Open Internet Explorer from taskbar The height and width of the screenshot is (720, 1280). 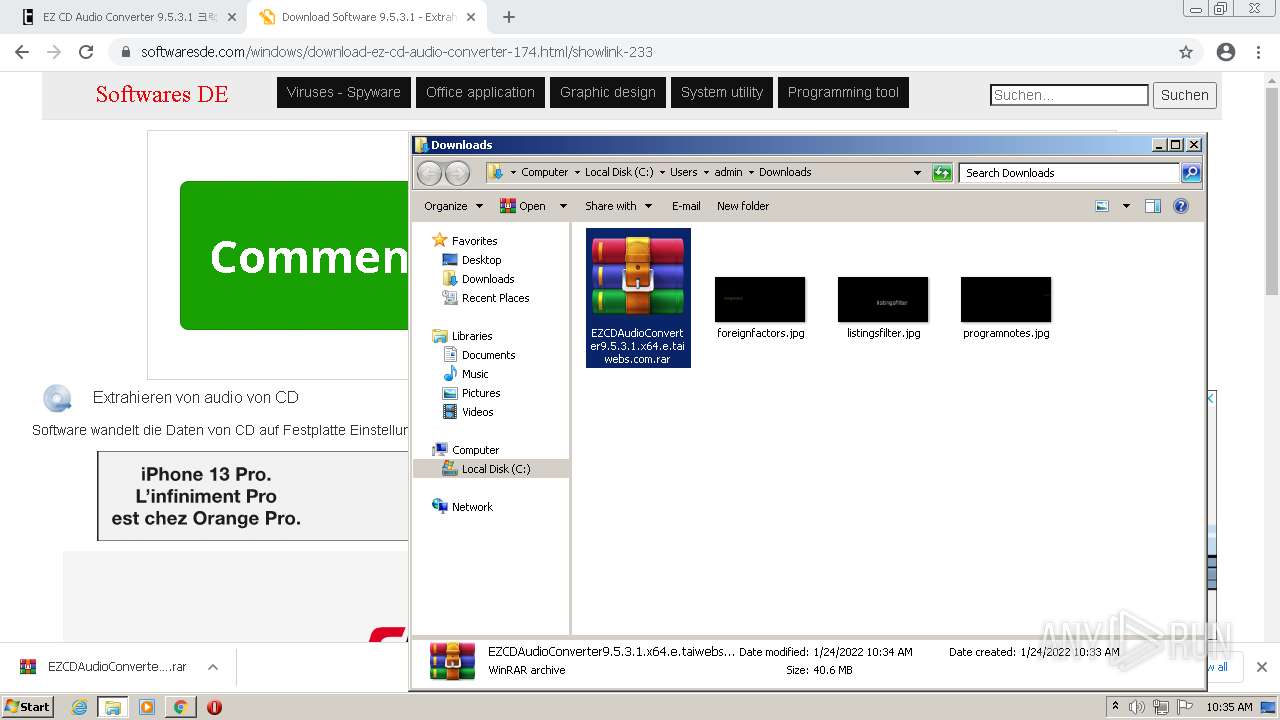tap(79, 707)
